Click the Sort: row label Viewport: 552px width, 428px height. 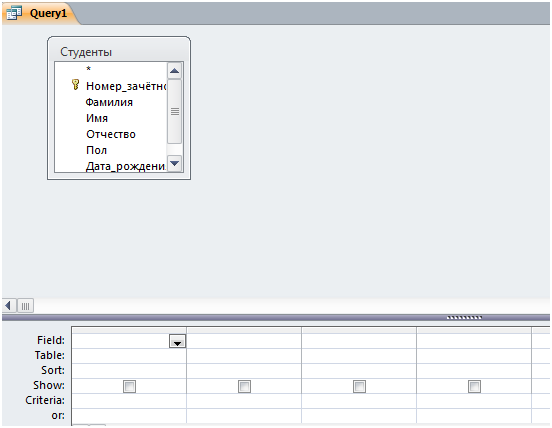tap(53, 371)
